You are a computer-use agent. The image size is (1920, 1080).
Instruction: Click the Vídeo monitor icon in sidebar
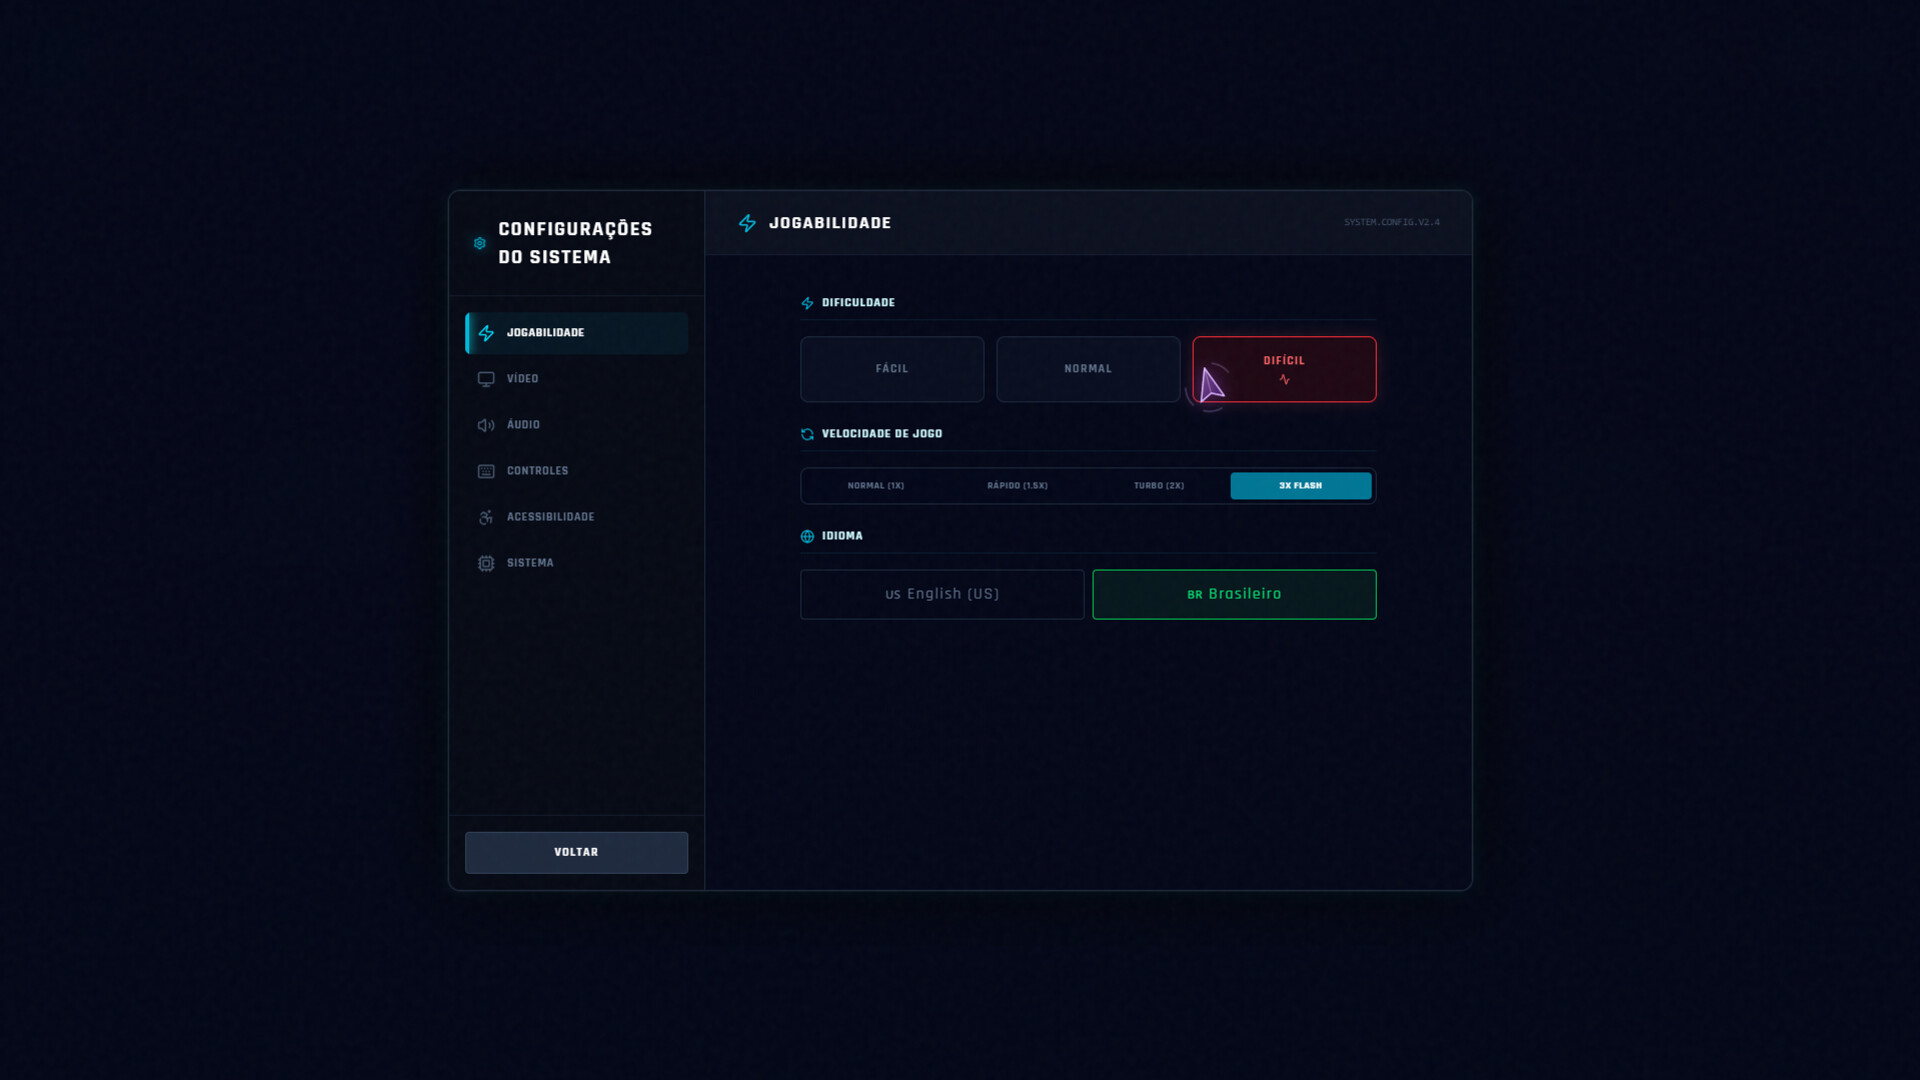(486, 379)
